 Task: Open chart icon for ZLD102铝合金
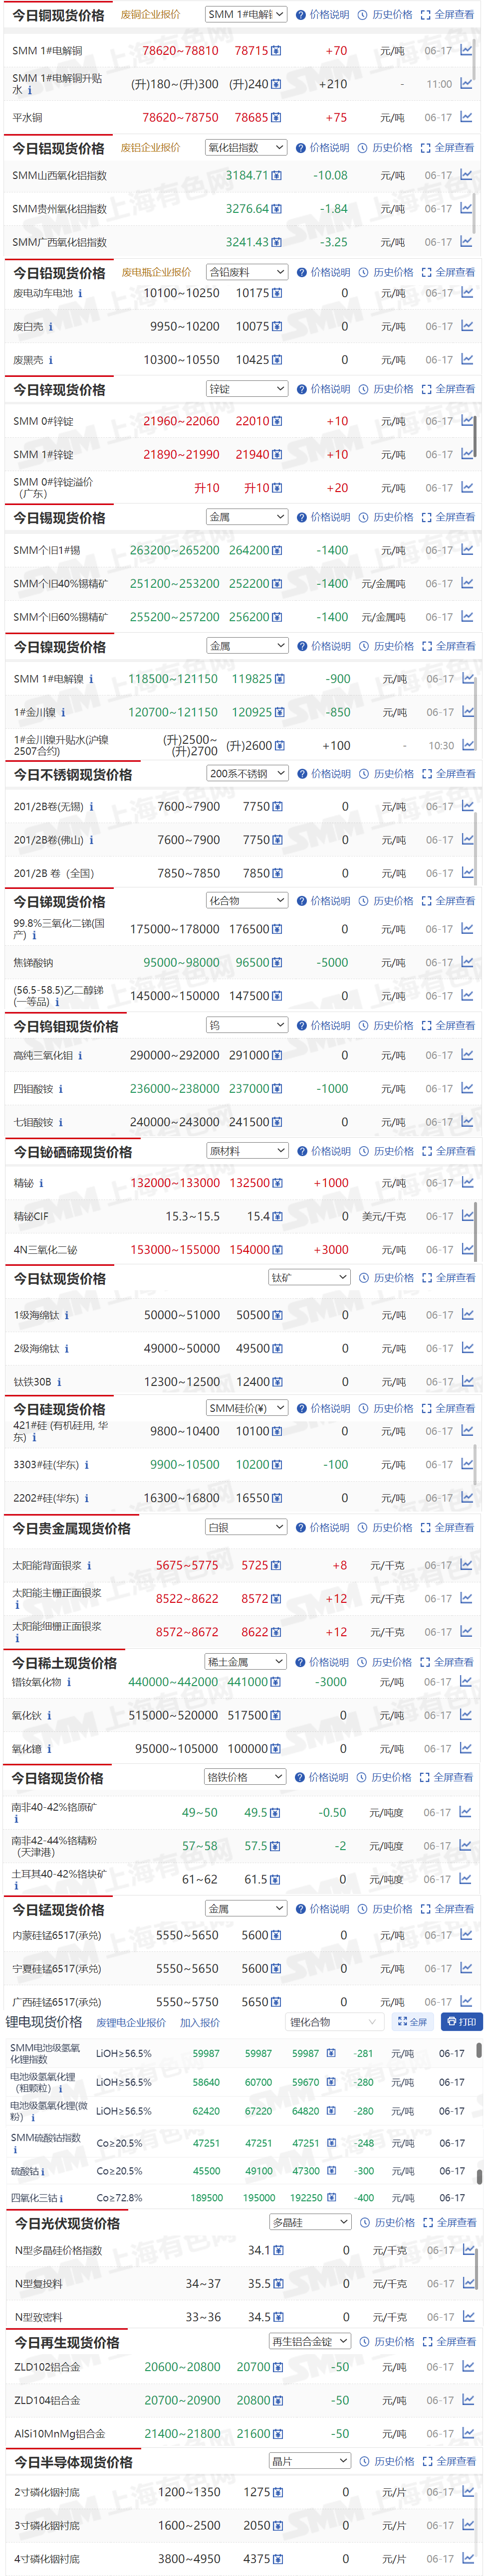click(x=467, y=2366)
